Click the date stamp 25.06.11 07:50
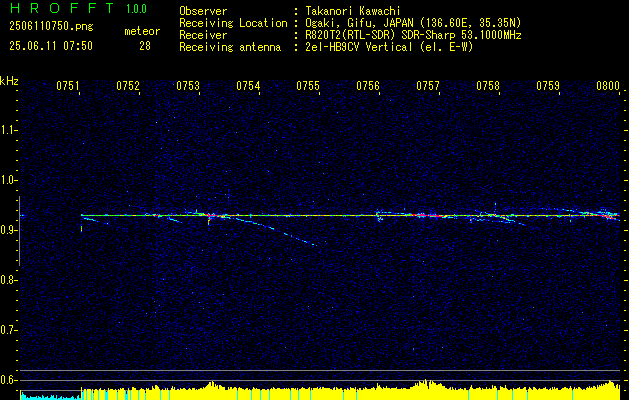Screen dimensions: 629x400 pos(51,46)
